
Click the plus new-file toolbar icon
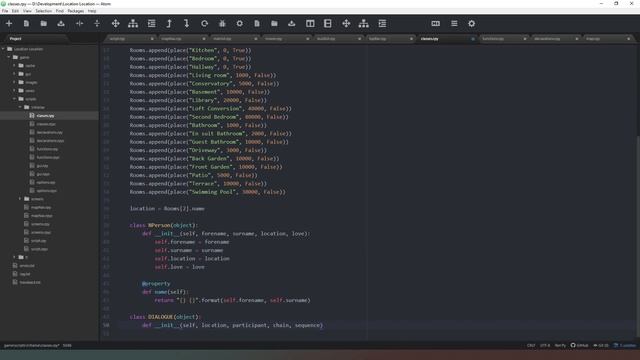coord(9,24)
